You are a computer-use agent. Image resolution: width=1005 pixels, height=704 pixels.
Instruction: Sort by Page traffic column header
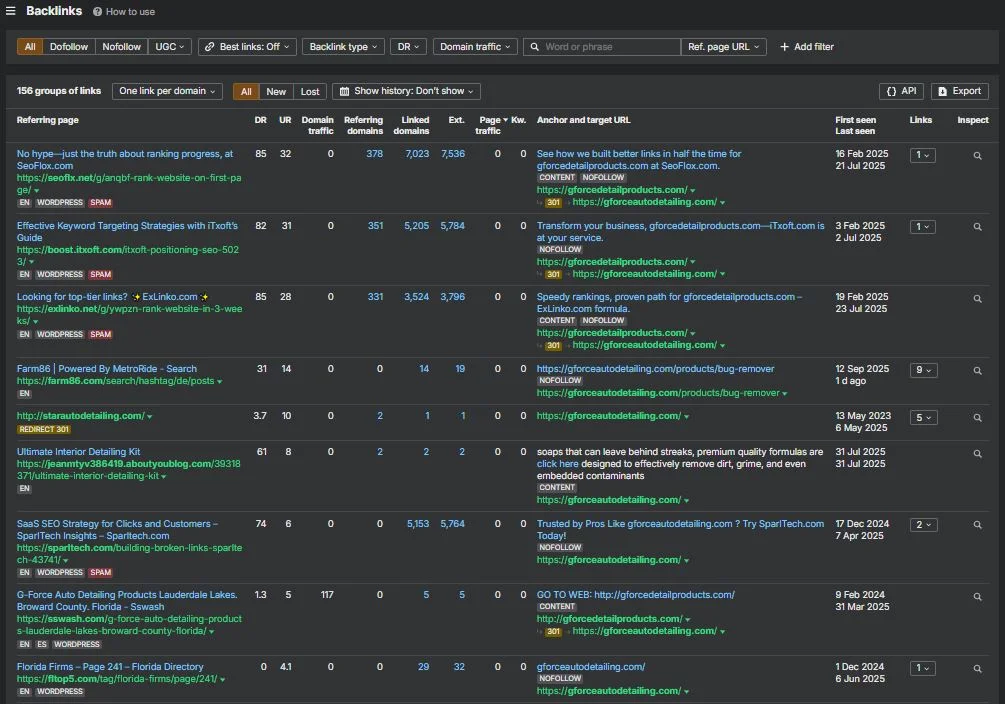click(x=490, y=125)
